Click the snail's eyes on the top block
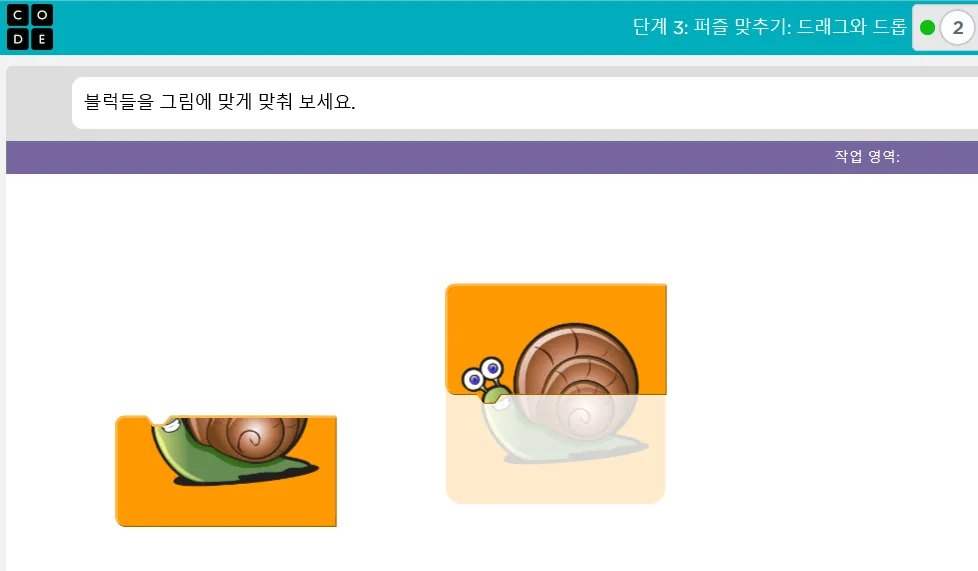Screen dimensions: 978x571 point(483,373)
